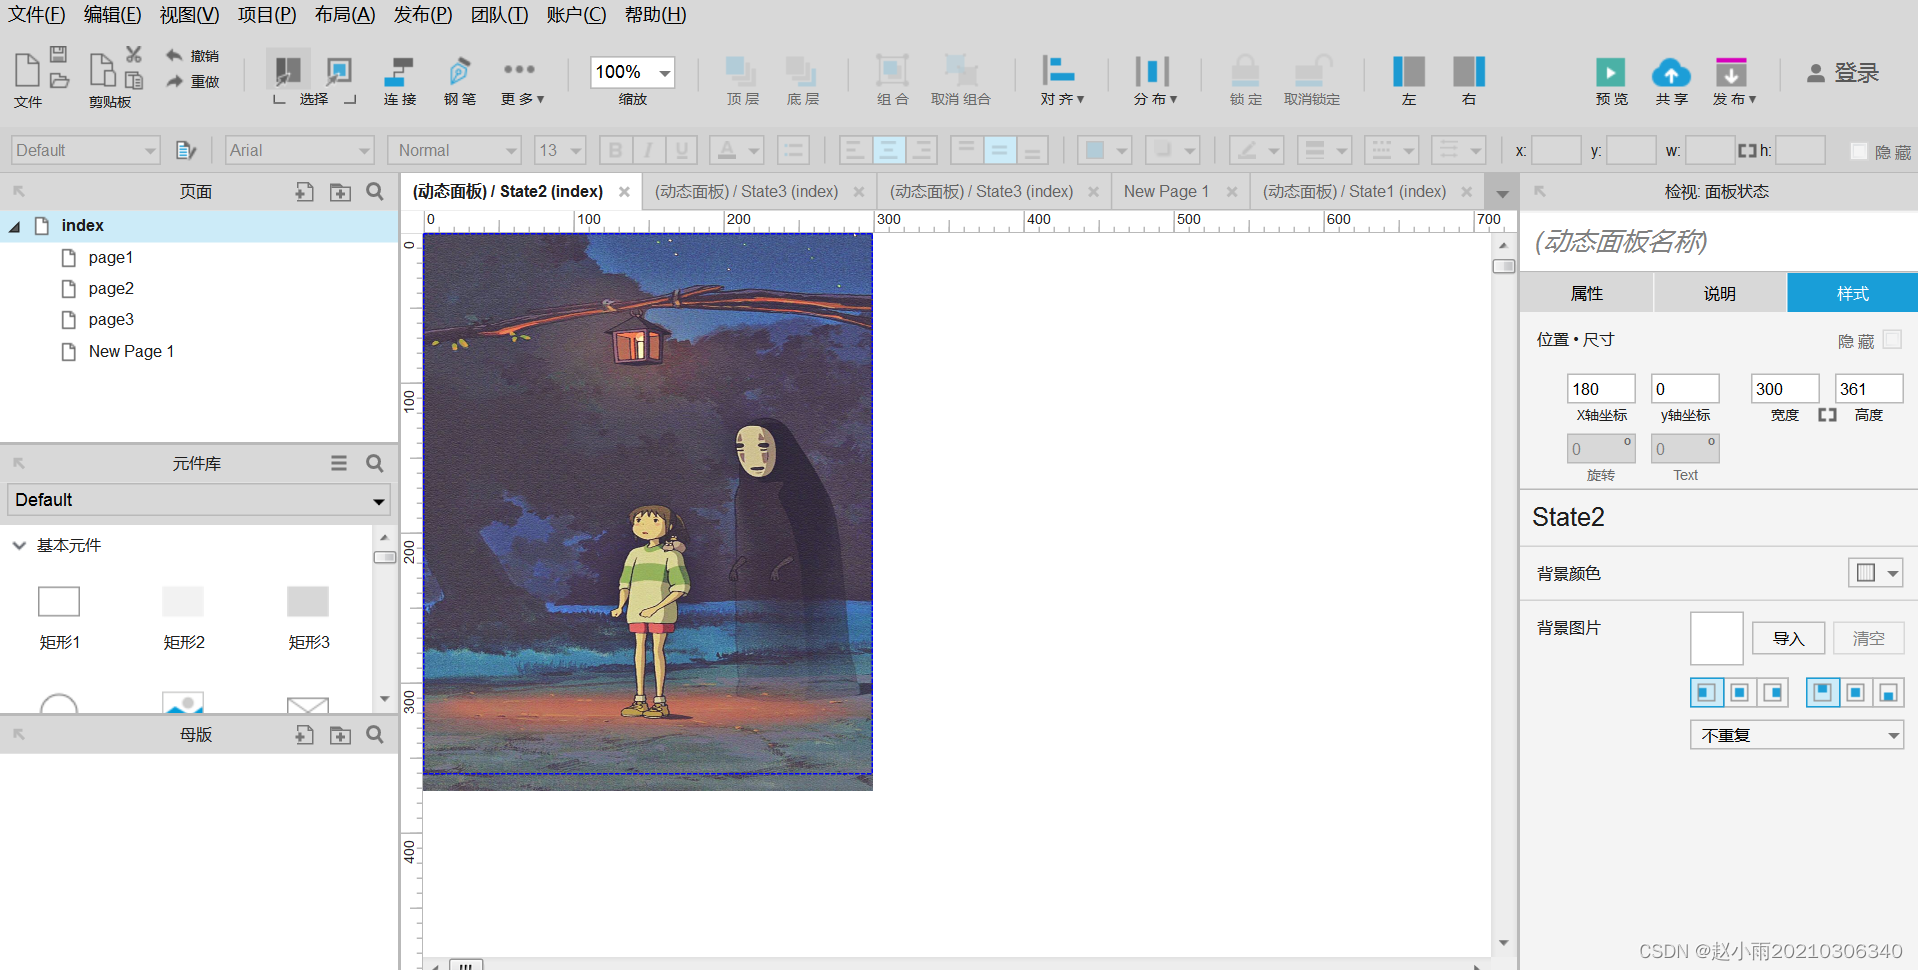
Task: Click the share (共享) cloud icon
Action: [x=1670, y=72]
